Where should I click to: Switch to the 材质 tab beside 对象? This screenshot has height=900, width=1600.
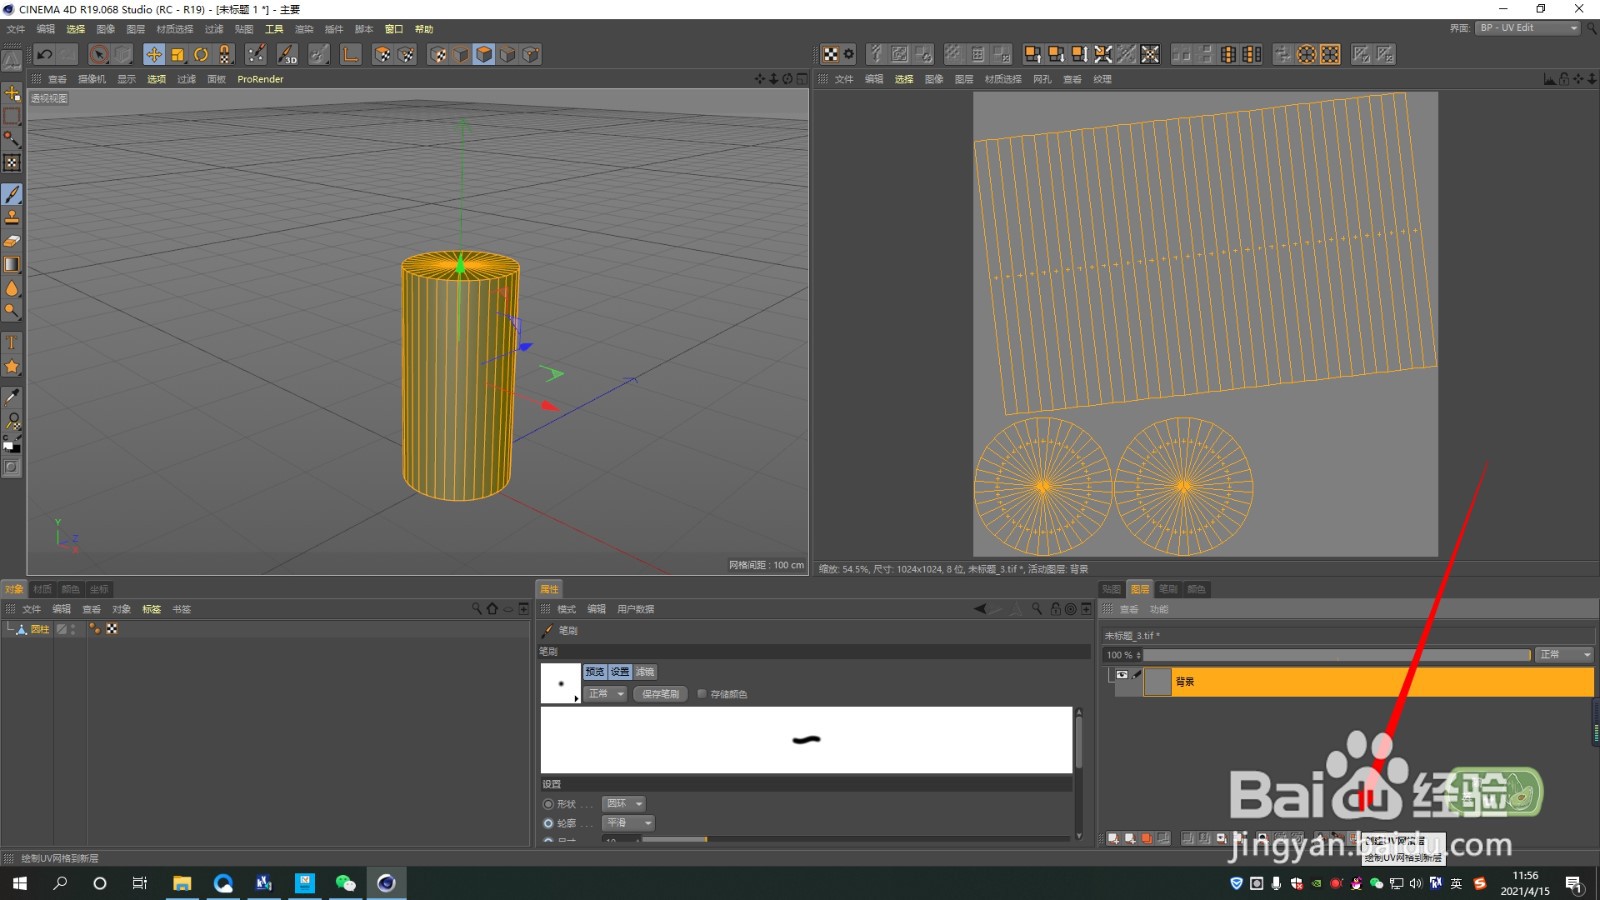(x=42, y=589)
